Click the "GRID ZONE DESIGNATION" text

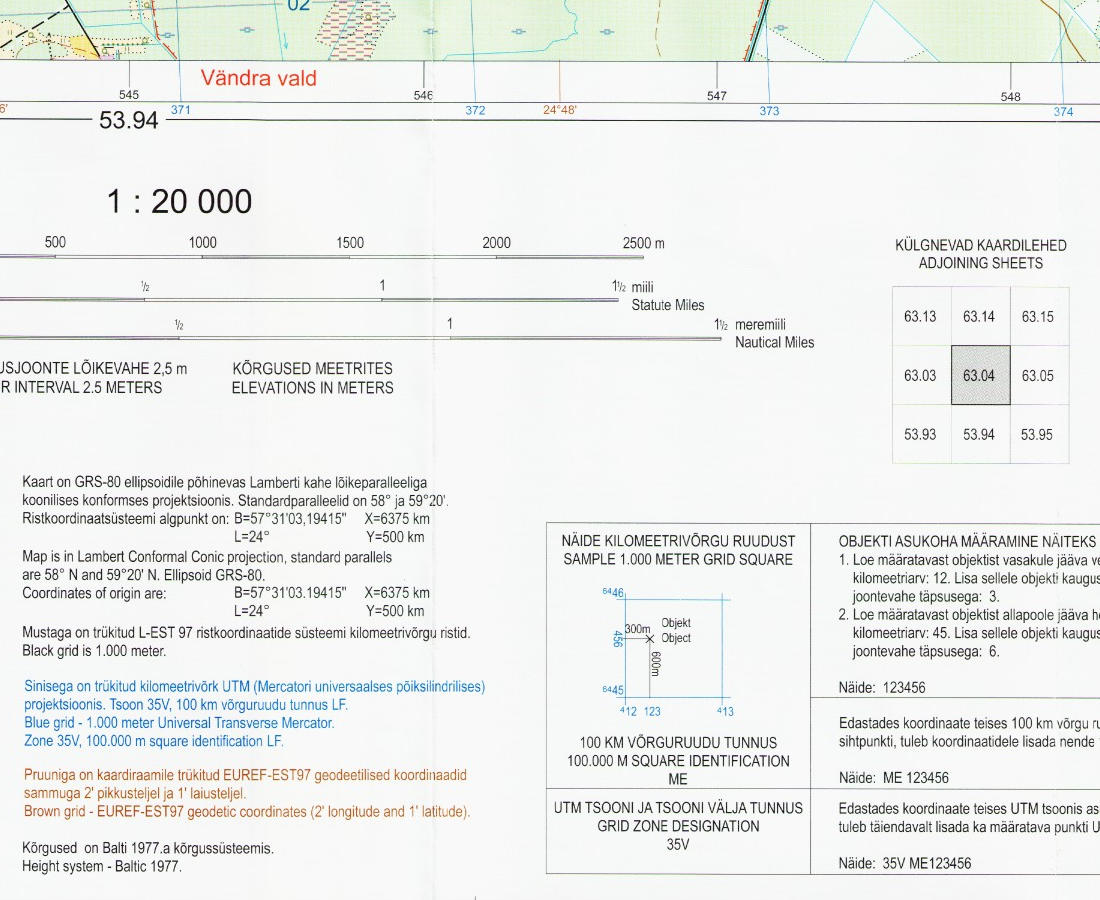[x=678, y=826]
